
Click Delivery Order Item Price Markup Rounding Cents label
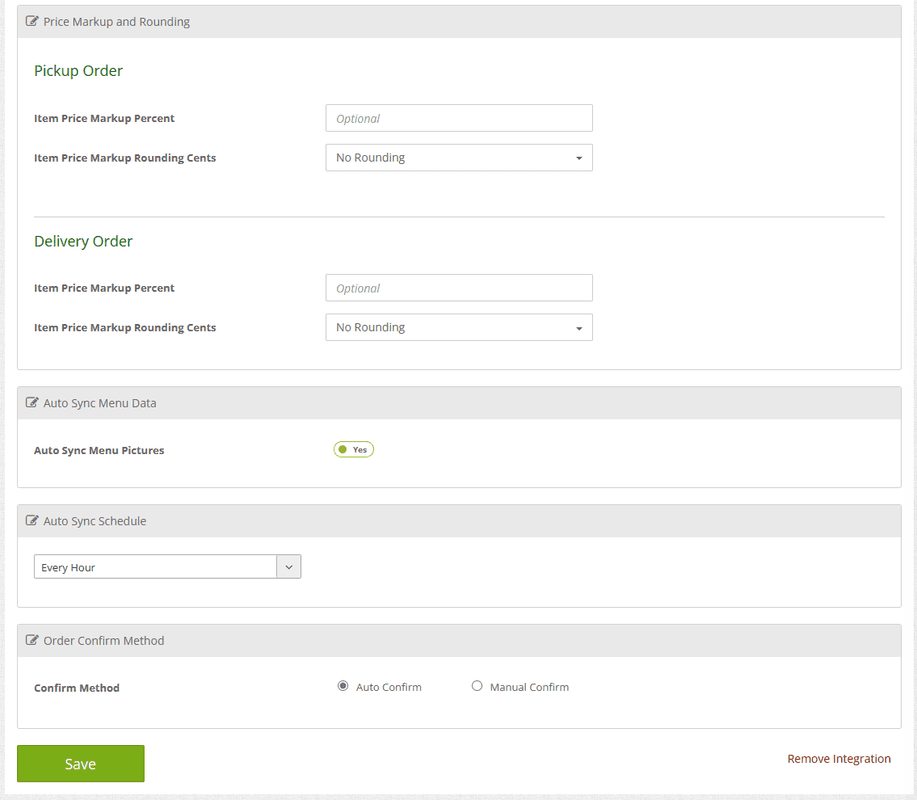click(x=125, y=327)
